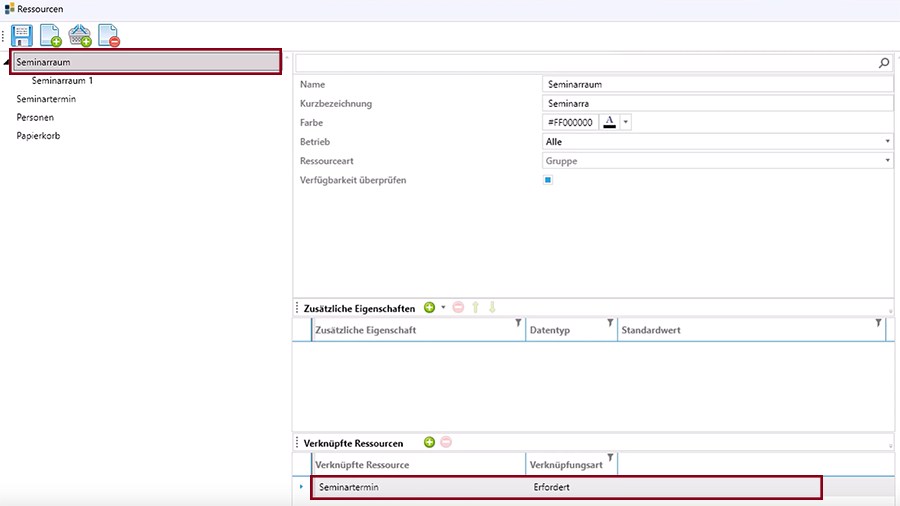
Task: Filter the Datentyp column
Action: point(610,324)
